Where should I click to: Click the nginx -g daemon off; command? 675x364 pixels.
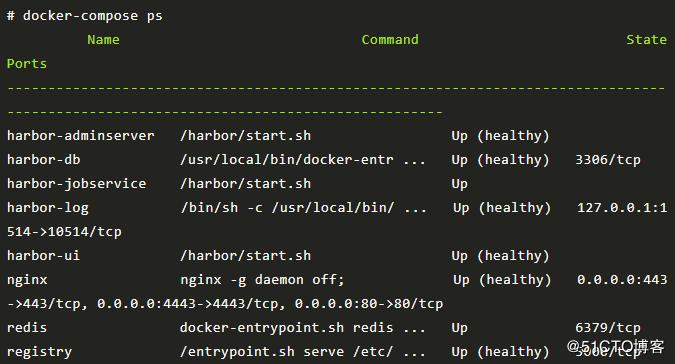point(262,280)
